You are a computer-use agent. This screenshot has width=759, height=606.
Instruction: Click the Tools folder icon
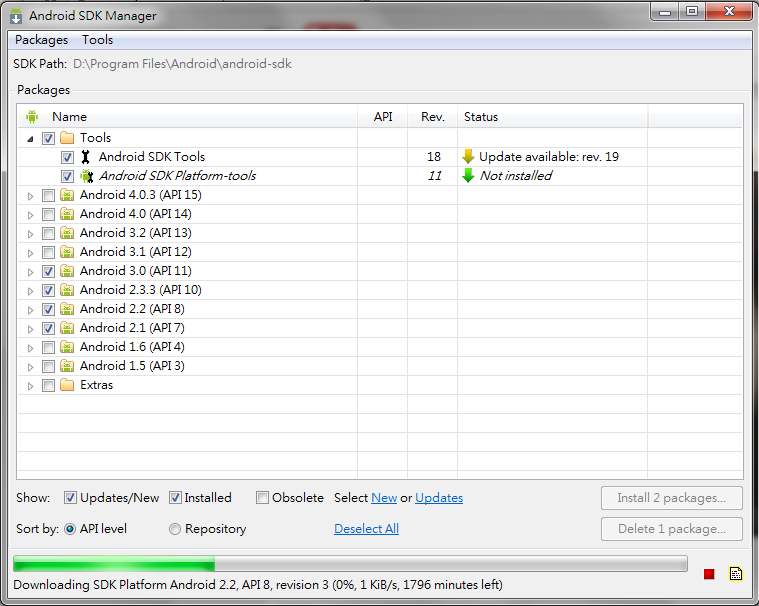(x=67, y=138)
